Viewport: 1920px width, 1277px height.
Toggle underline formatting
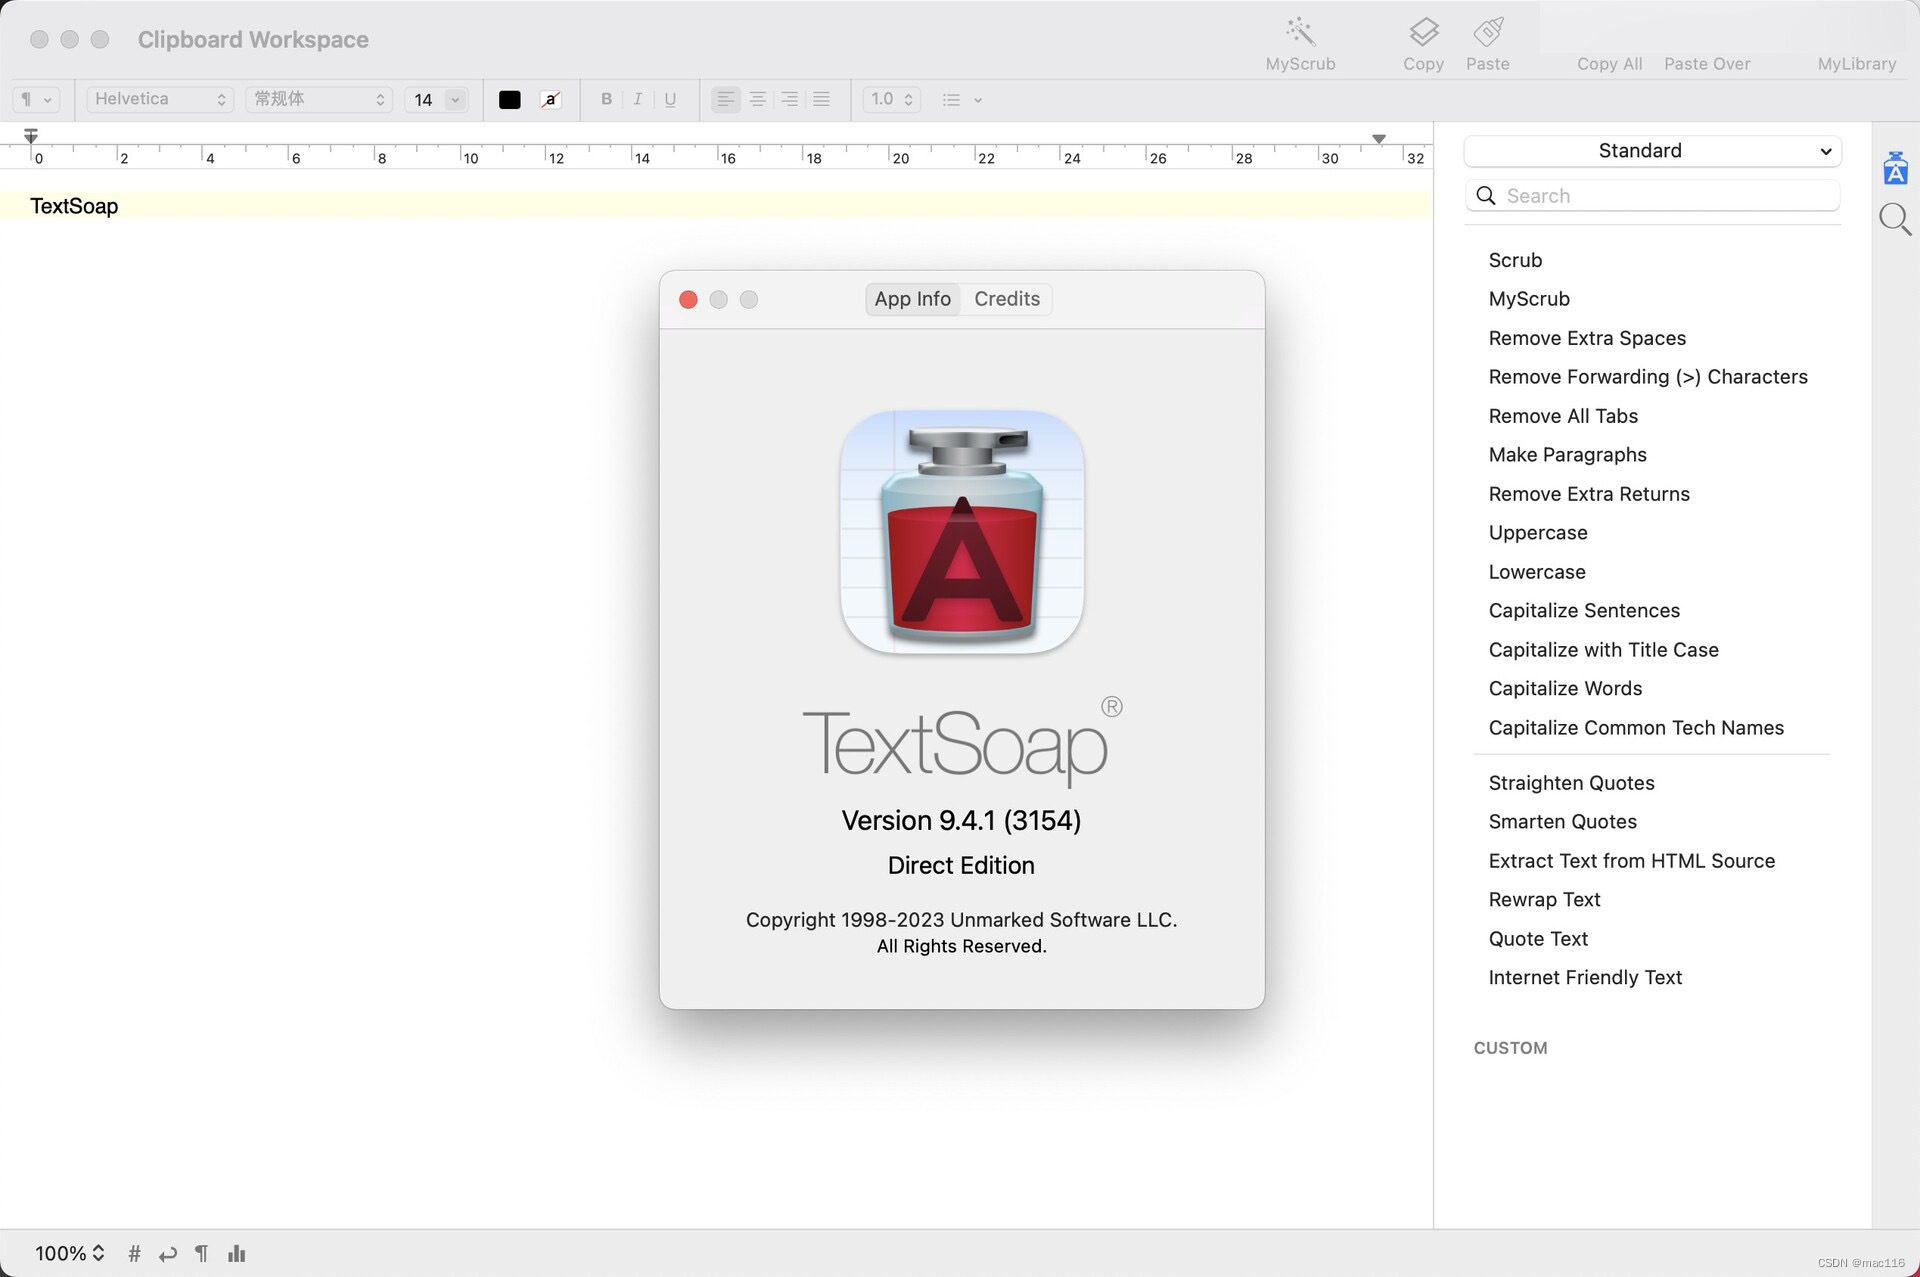click(x=670, y=99)
